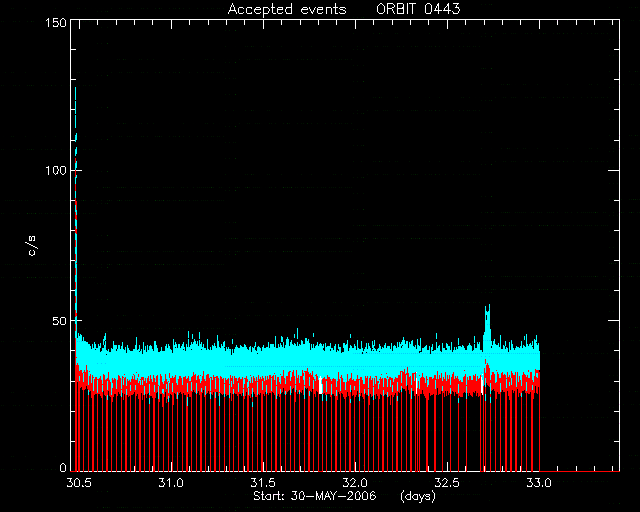Screen dimensions: 640x512
Task: Click the x-axis tick label 31.5
Action: (263, 483)
